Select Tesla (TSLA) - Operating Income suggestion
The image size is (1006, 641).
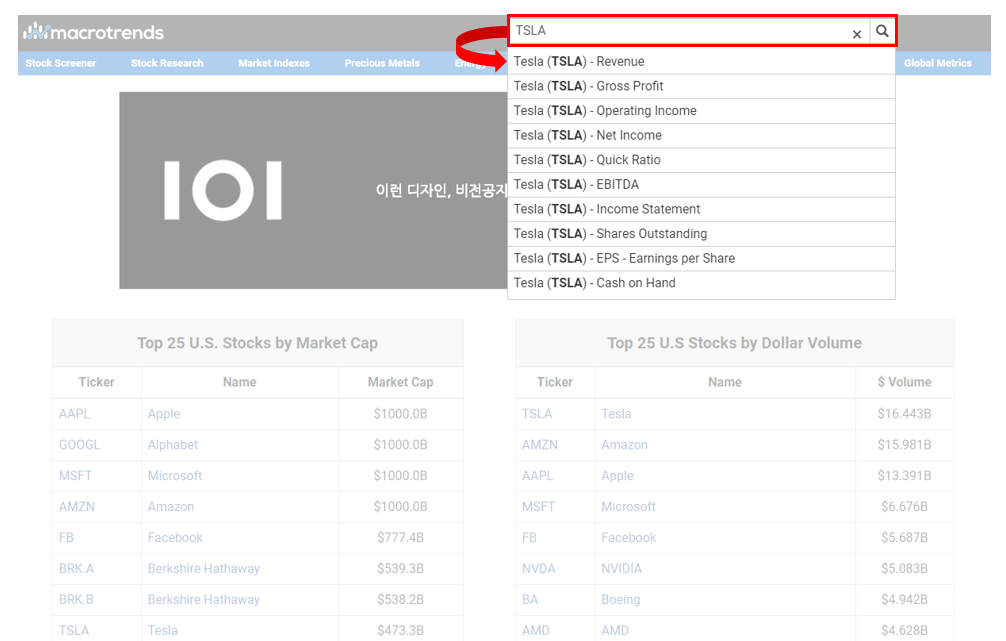click(x=701, y=111)
